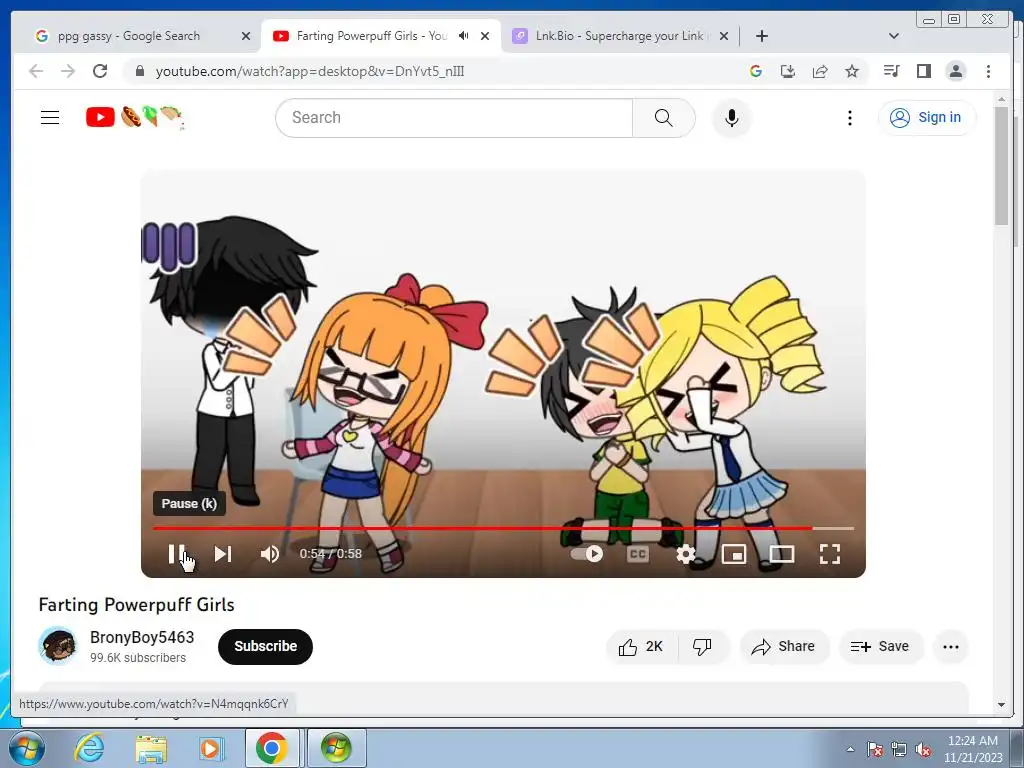Click the video title Farting Powerpuff Girls

[x=136, y=605]
